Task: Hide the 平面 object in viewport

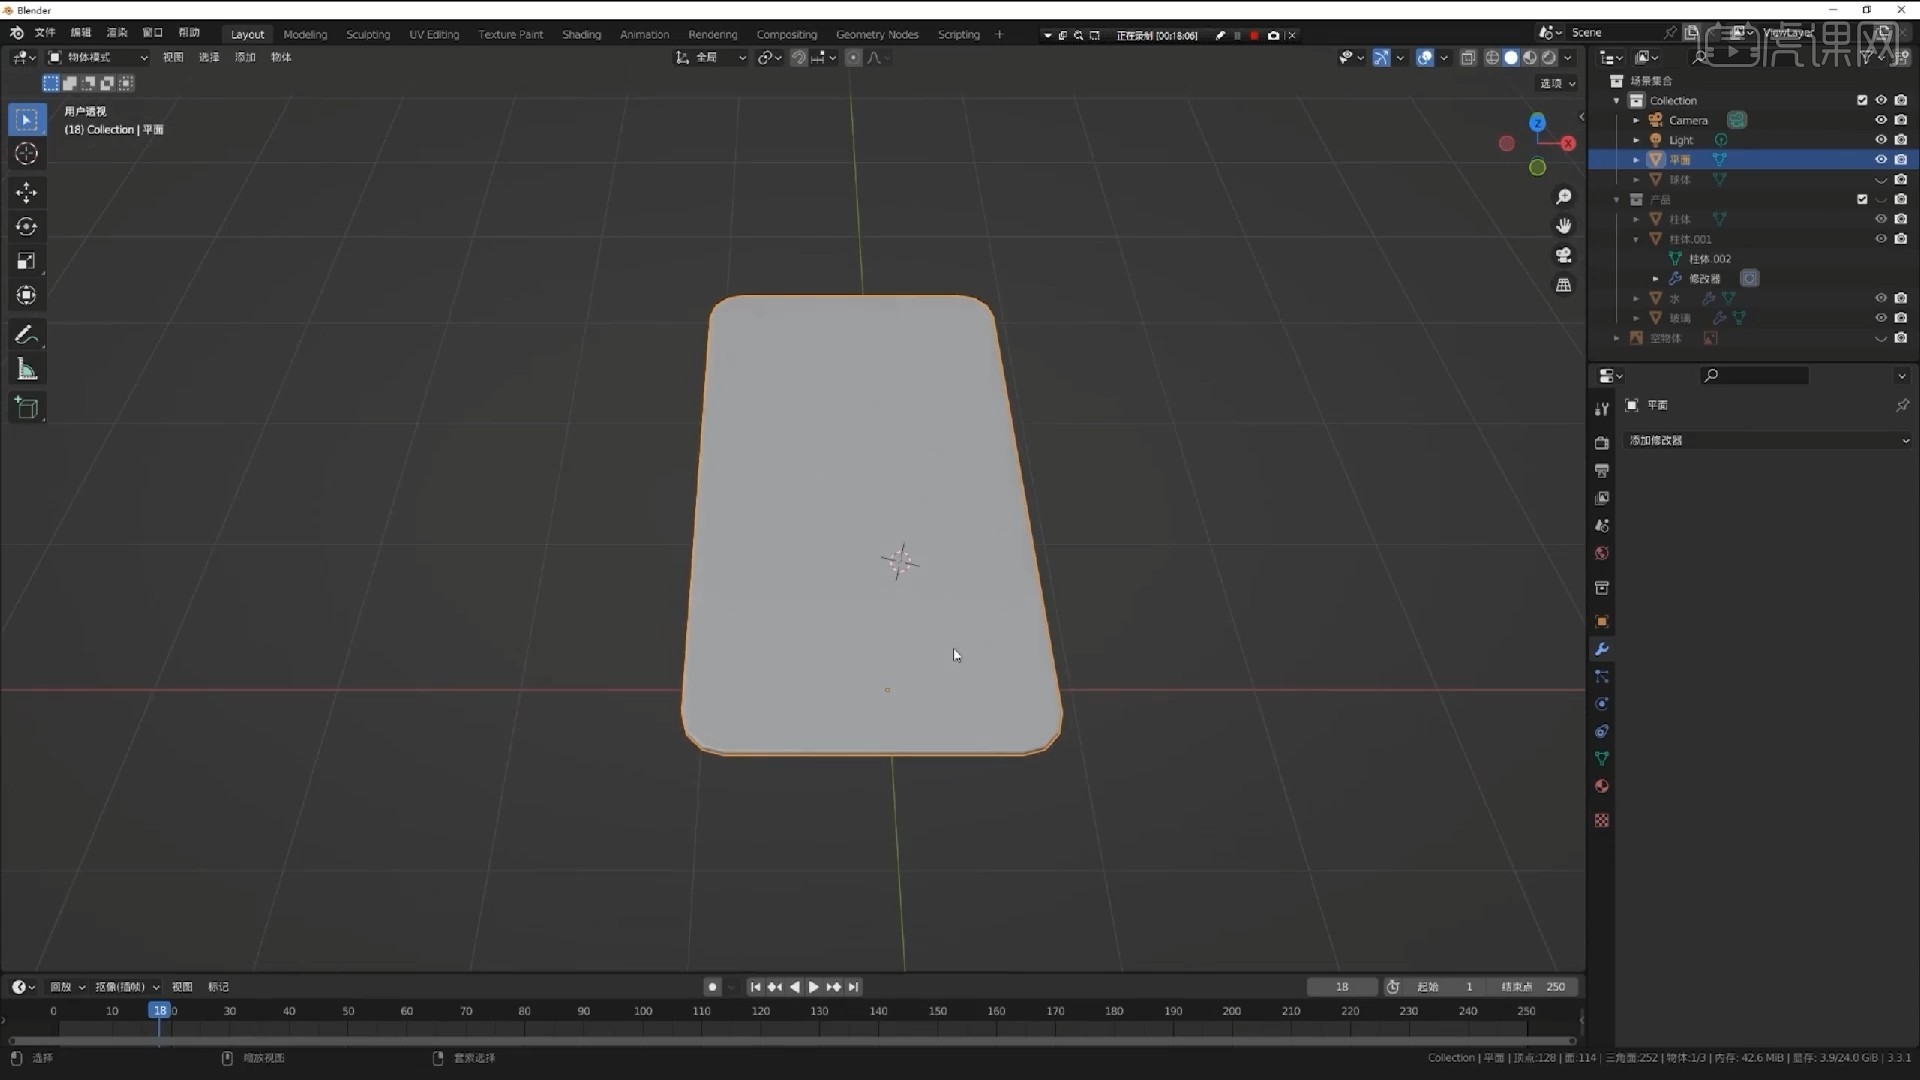Action: pyautogui.click(x=1881, y=160)
